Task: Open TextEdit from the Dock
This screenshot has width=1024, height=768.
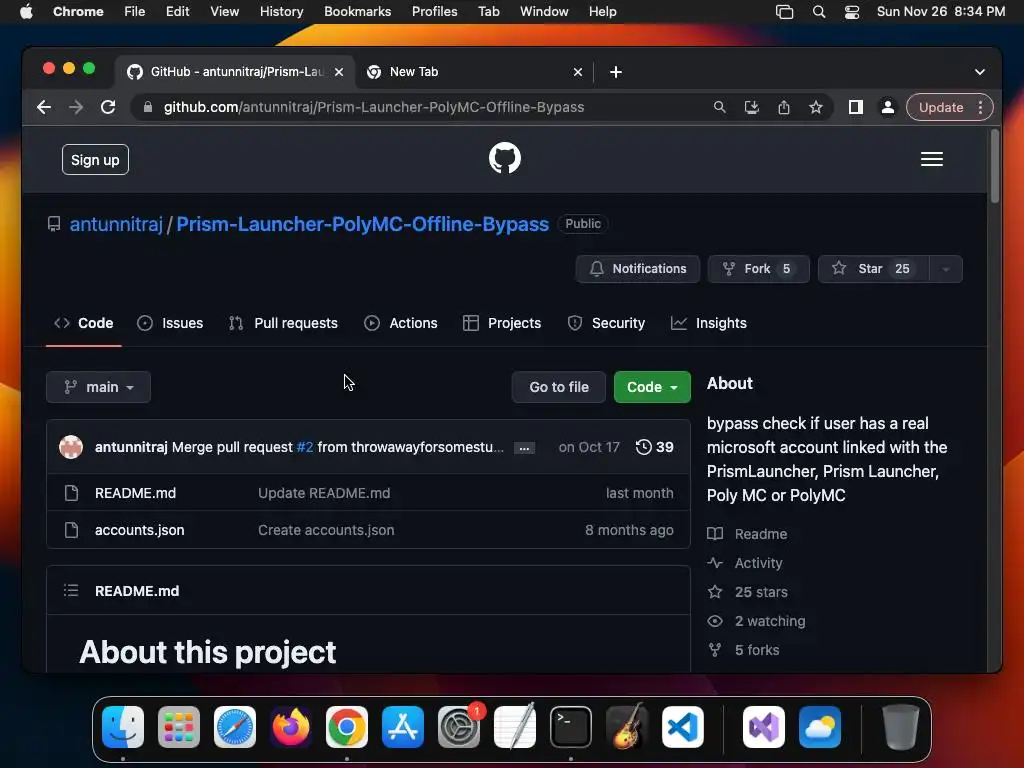Action: click(515, 727)
